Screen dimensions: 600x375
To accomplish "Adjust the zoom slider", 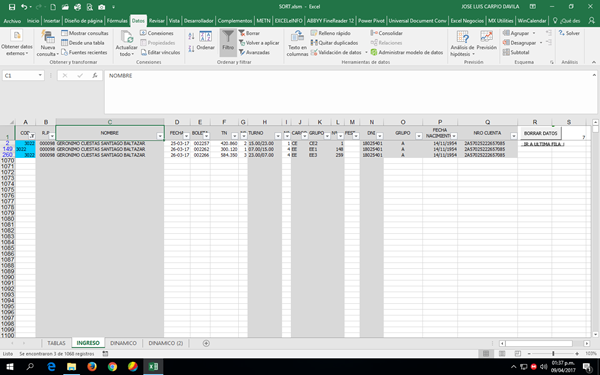I will click(553, 354).
